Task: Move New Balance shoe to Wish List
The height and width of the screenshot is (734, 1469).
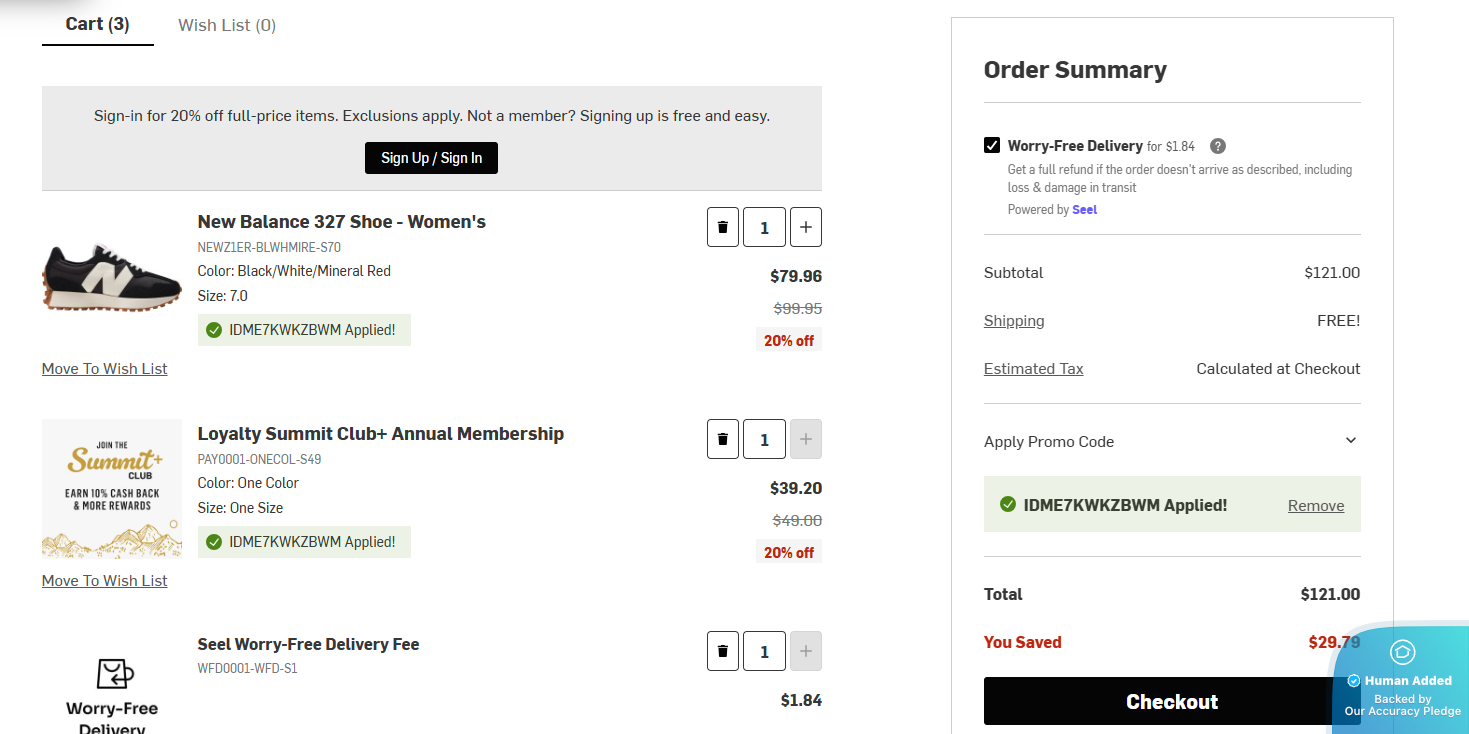Action: 105,369
